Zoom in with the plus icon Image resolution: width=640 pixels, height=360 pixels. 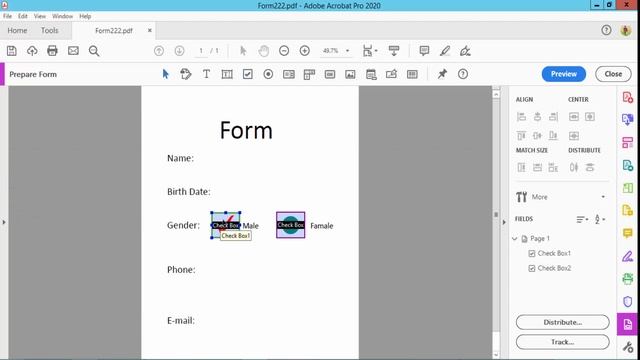(304, 51)
